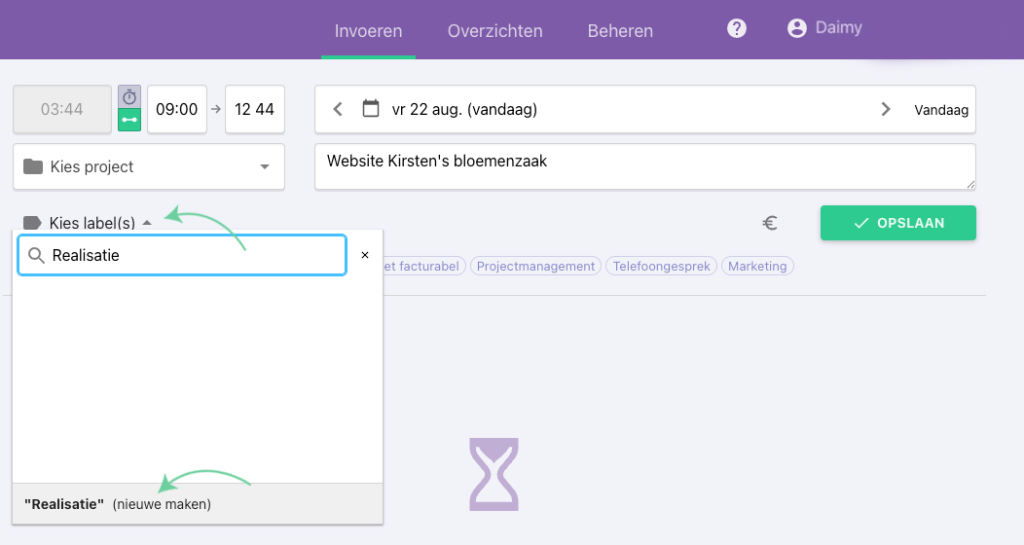Screen dimensions: 1024x545
Task: Clear the label search with X
Action: [365, 255]
